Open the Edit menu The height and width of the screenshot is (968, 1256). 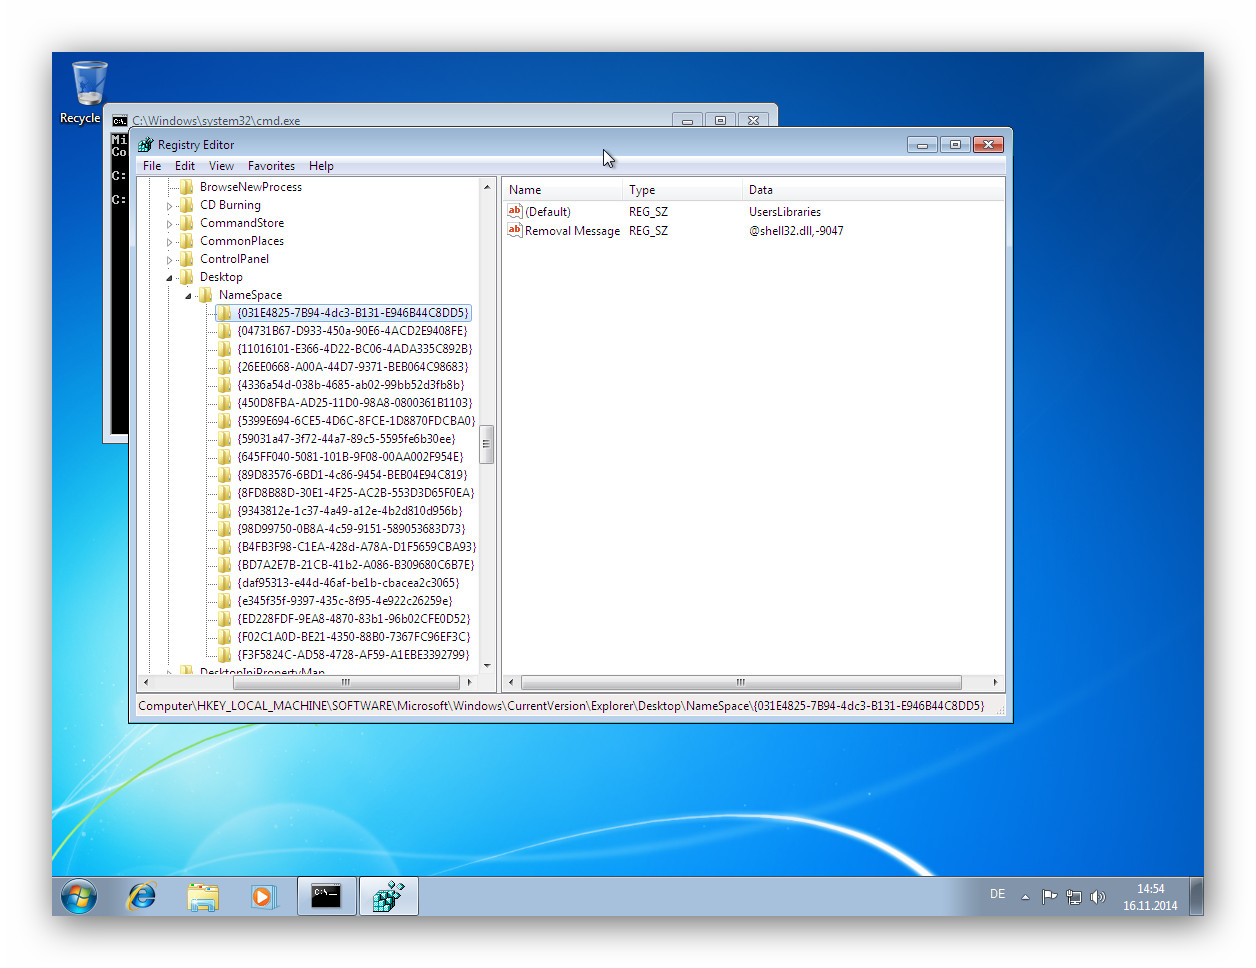click(185, 166)
